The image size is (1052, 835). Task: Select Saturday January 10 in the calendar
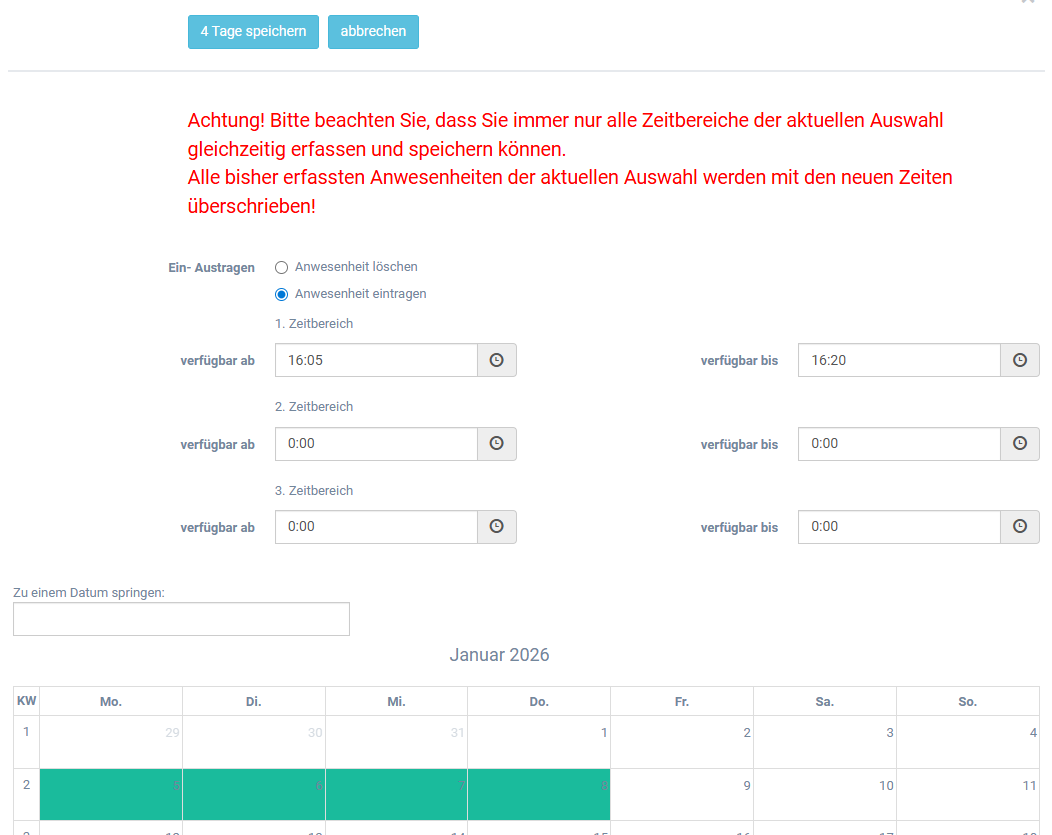[x=825, y=795]
